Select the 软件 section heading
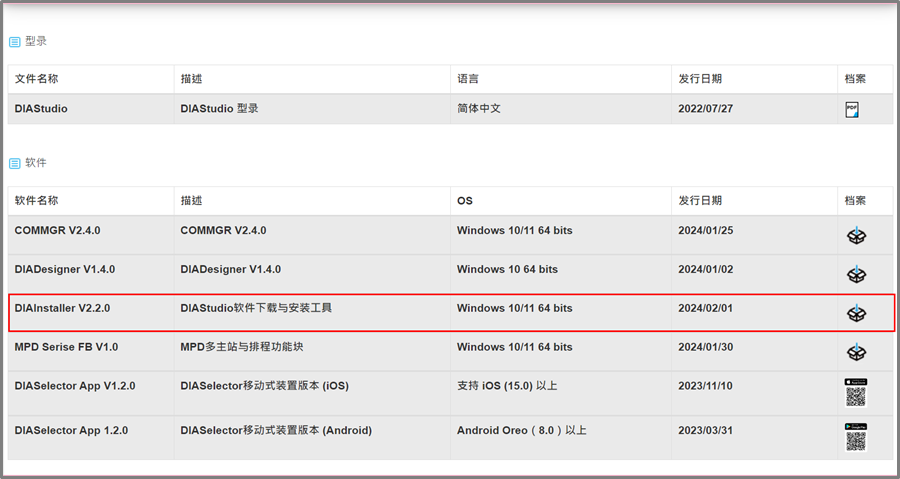This screenshot has width=900, height=479. [x=36, y=163]
